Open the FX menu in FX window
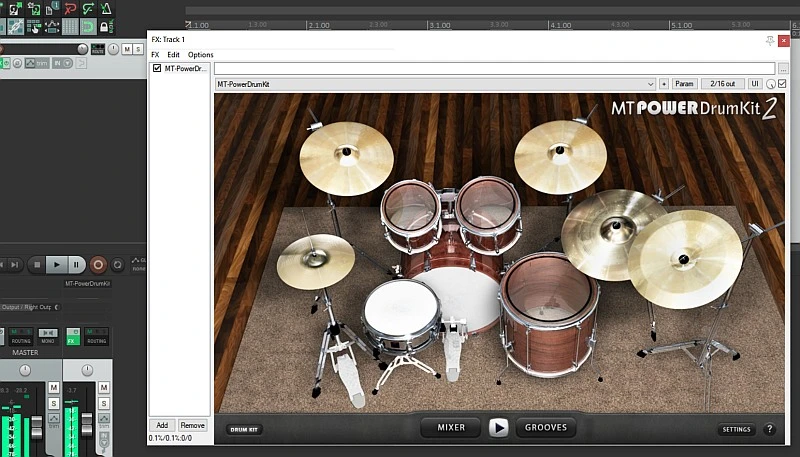The image size is (800, 457). 156,55
